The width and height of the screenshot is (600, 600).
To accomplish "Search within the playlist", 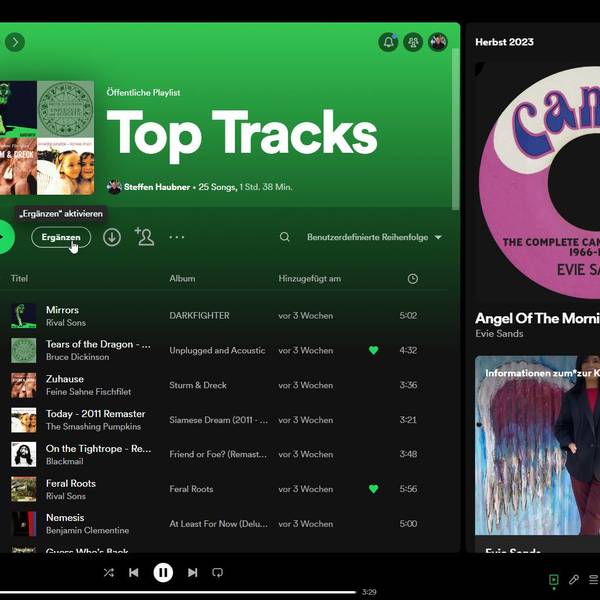I will point(284,237).
